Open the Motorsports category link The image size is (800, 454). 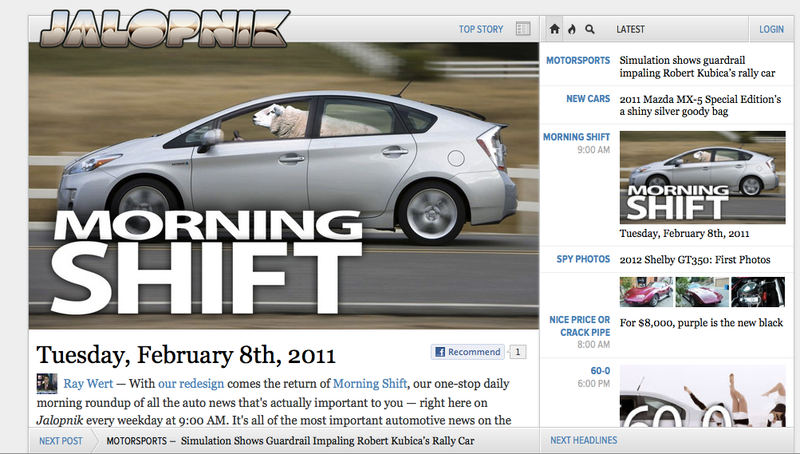pos(578,60)
